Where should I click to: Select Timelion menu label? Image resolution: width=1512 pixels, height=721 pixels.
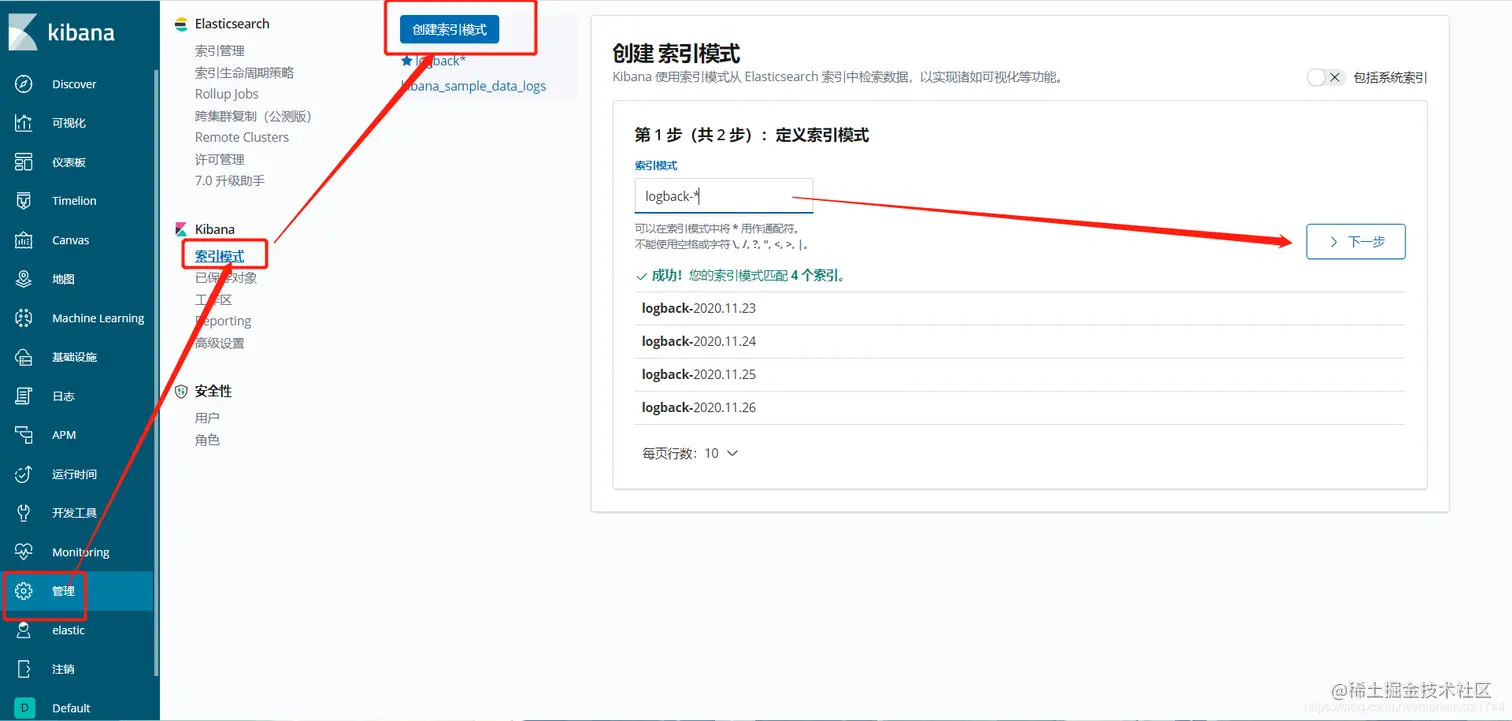pyautogui.click(x=74, y=201)
